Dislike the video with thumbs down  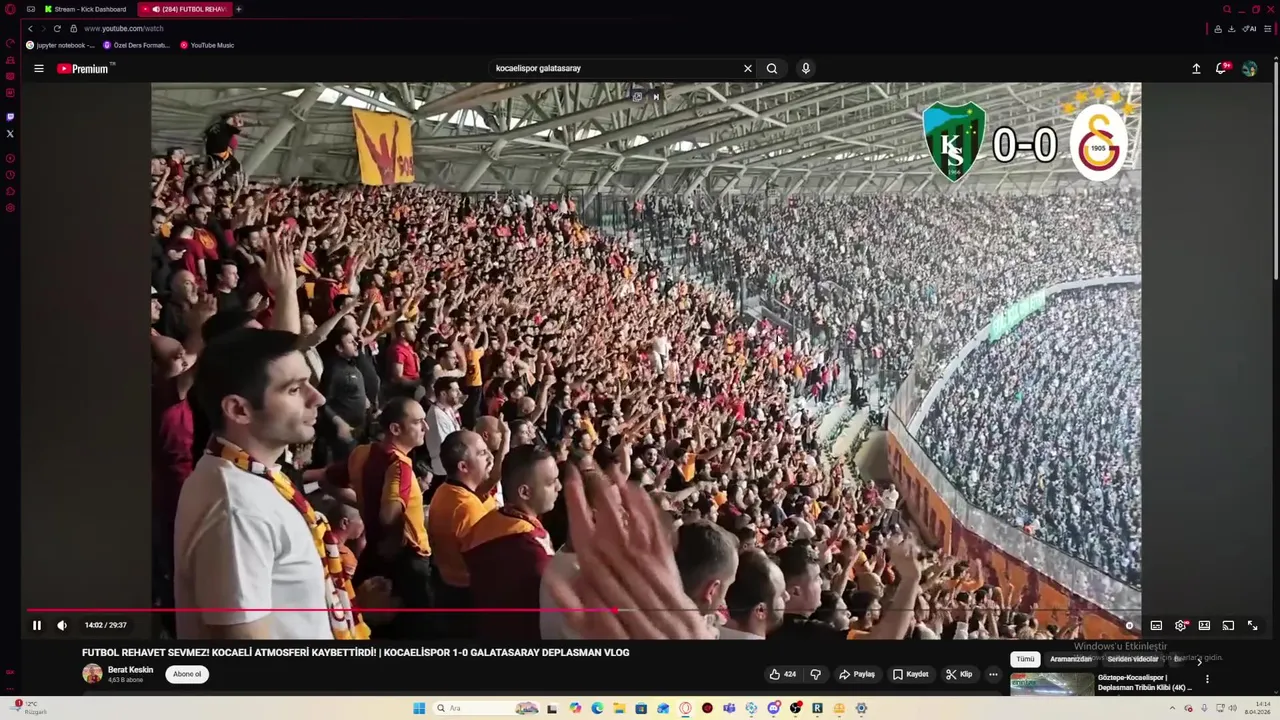pos(815,674)
